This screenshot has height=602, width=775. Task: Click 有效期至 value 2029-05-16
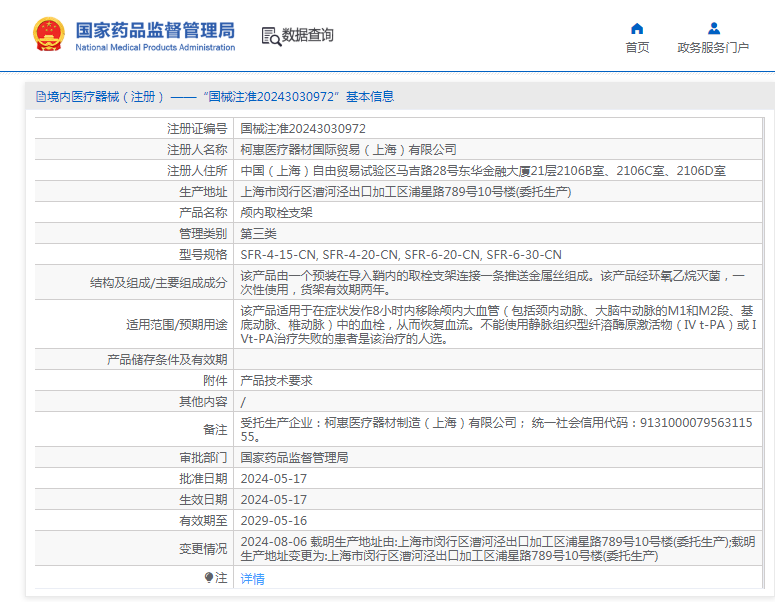273,520
